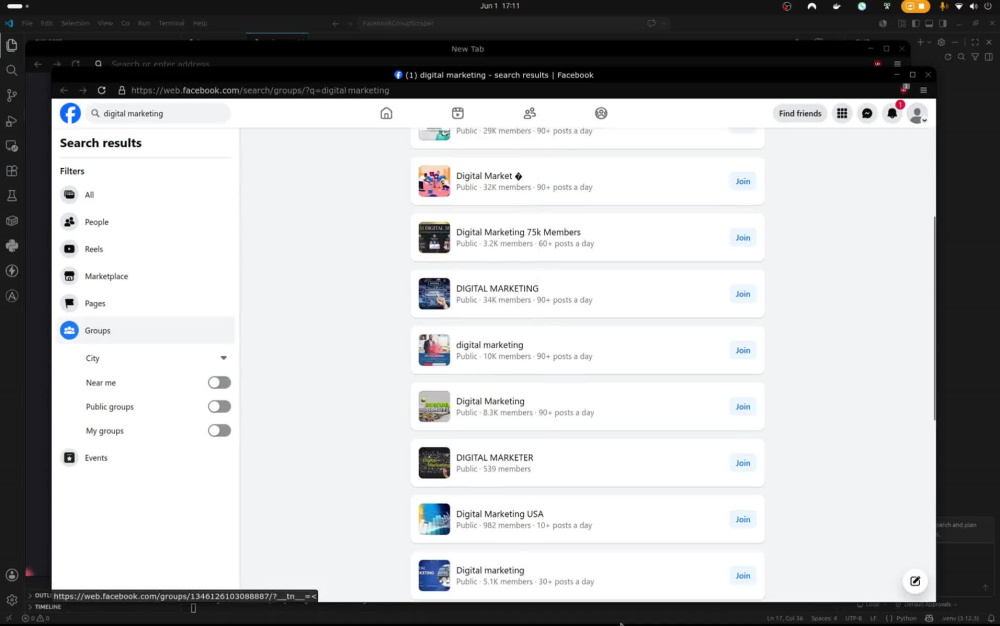Screen dimensions: 1000x626
Task: Join the 32K members Digital Market group
Action: point(743,182)
